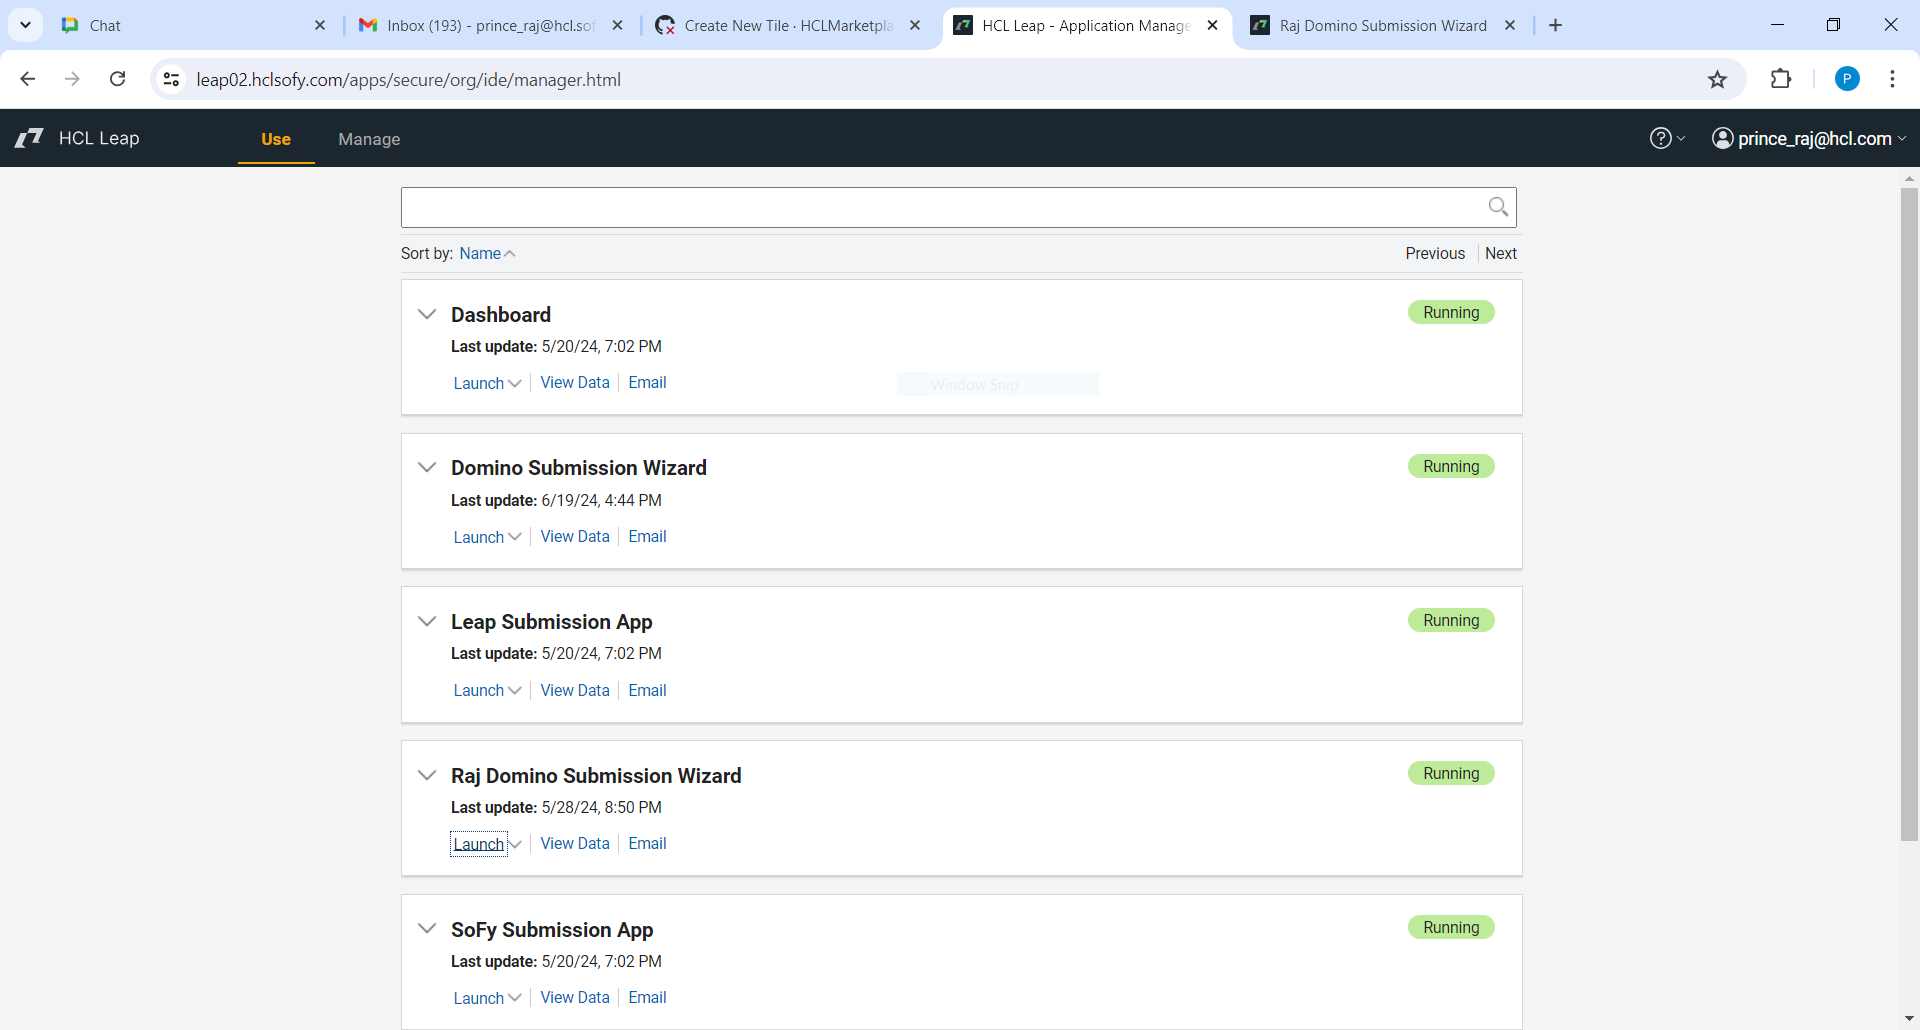Go forward in browser history

[x=72, y=79]
